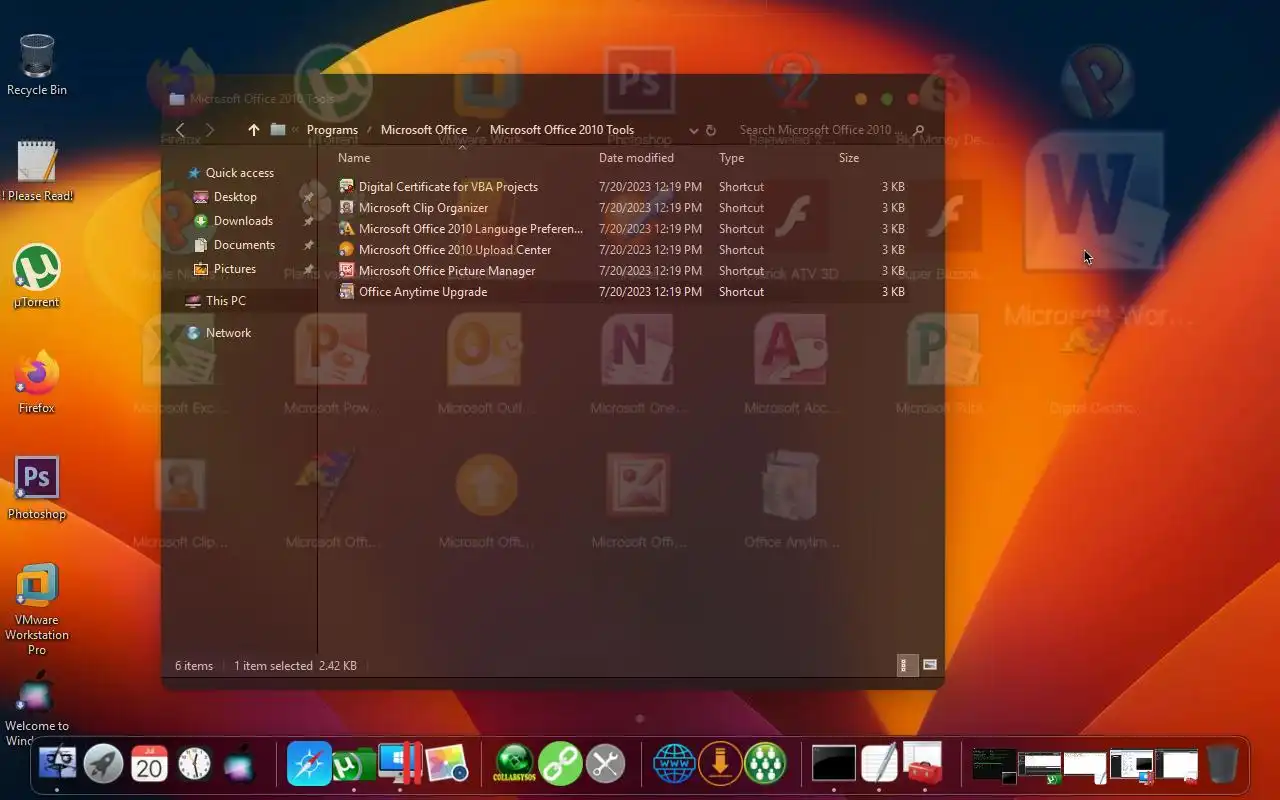The height and width of the screenshot is (800, 1280).
Task: Go up one folder level arrow
Action: pos(253,130)
